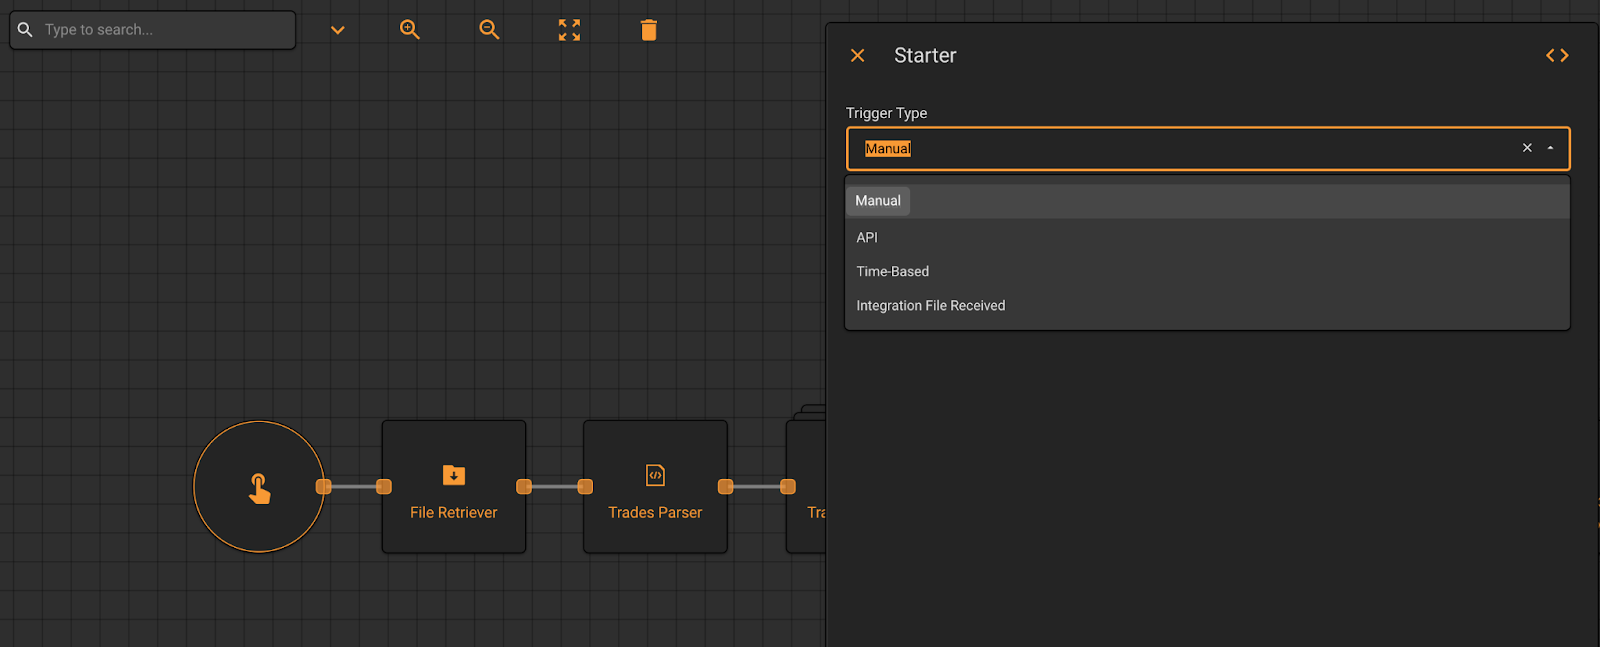This screenshot has width=1600, height=647.
Task: Select the manual trigger starter node
Action: point(259,487)
